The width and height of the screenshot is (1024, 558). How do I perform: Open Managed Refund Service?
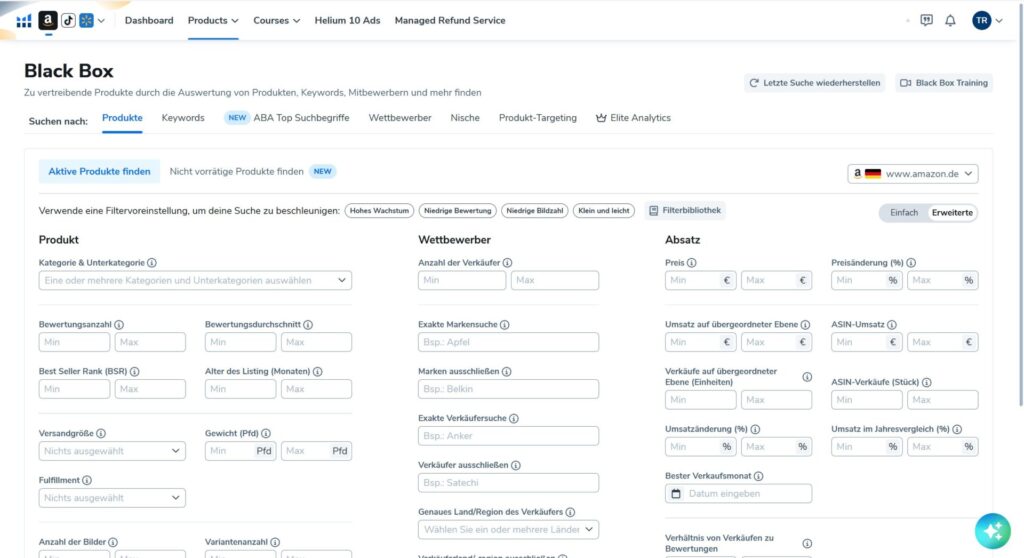click(450, 20)
